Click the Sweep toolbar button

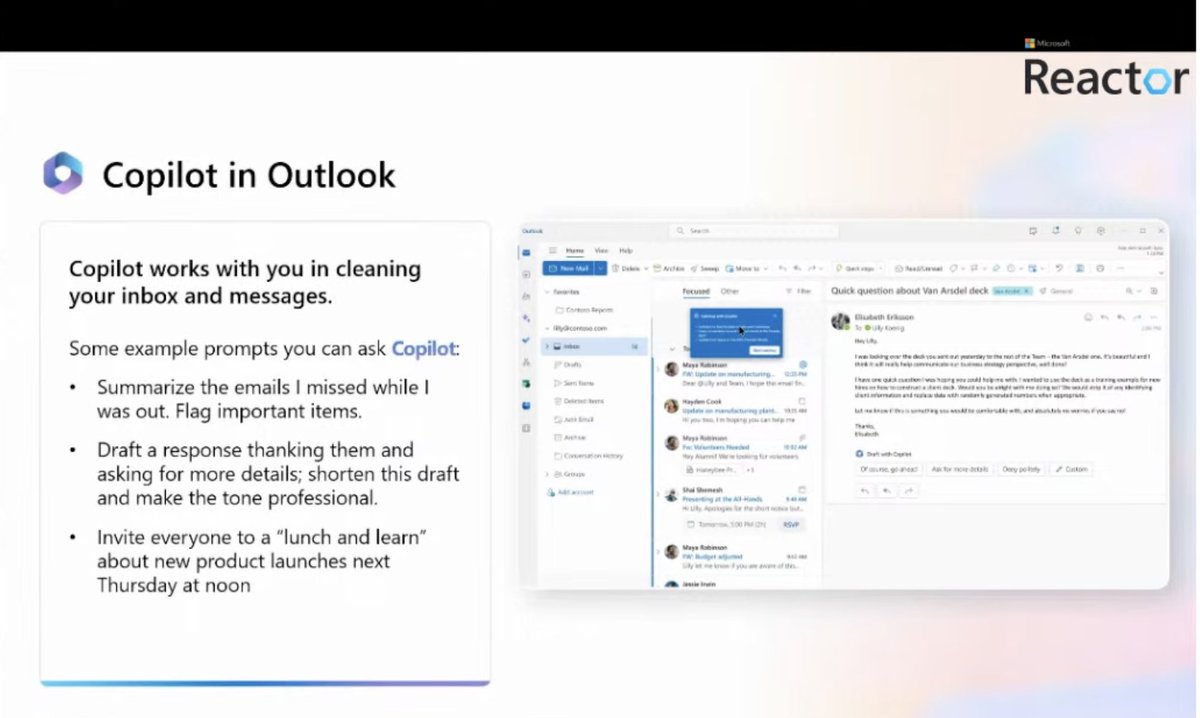[705, 268]
